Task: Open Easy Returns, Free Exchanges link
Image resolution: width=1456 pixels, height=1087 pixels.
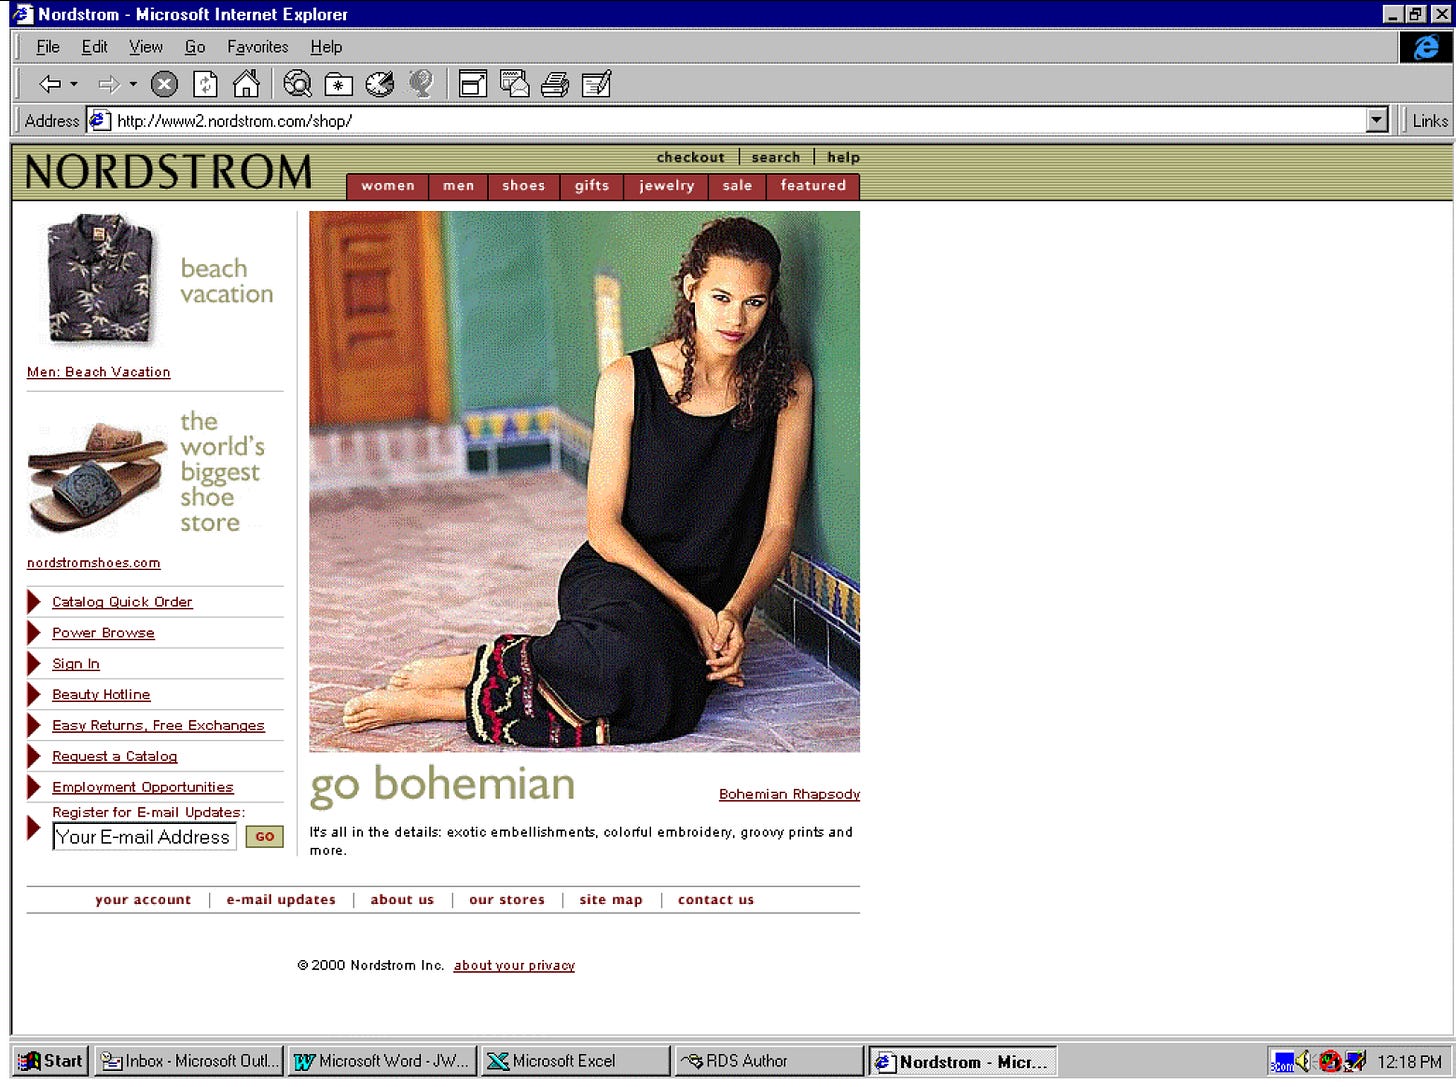Action: (158, 726)
